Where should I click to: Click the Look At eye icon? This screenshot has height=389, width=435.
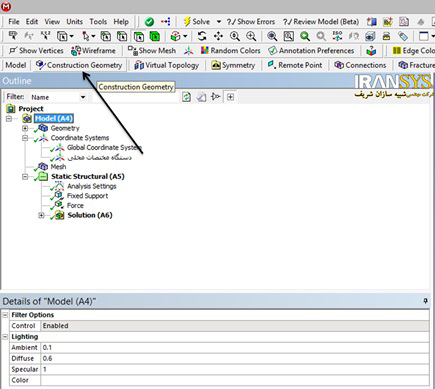370,36
